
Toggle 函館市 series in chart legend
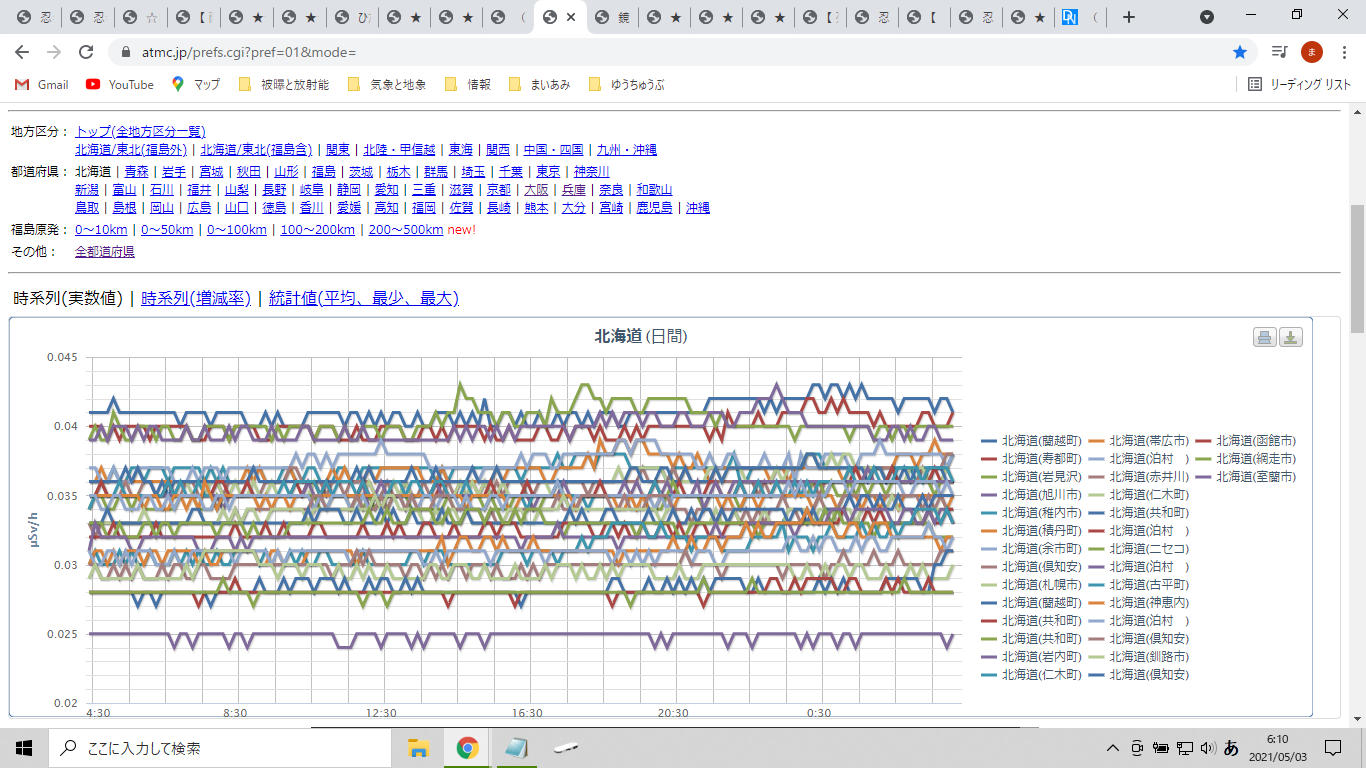1246,440
